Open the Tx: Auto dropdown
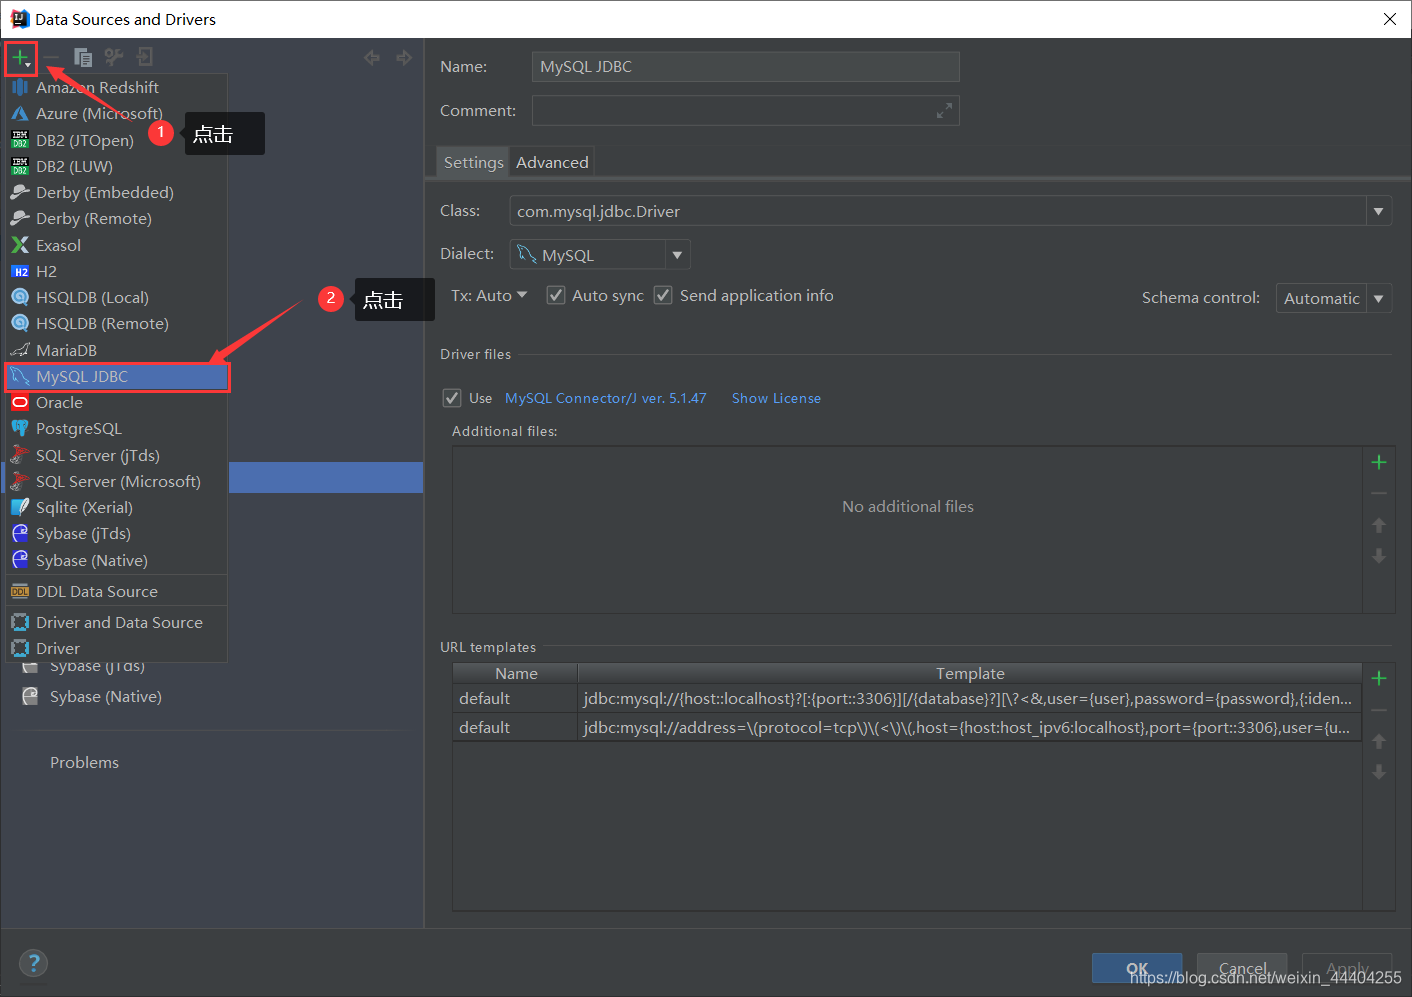The height and width of the screenshot is (997, 1412). click(x=488, y=296)
